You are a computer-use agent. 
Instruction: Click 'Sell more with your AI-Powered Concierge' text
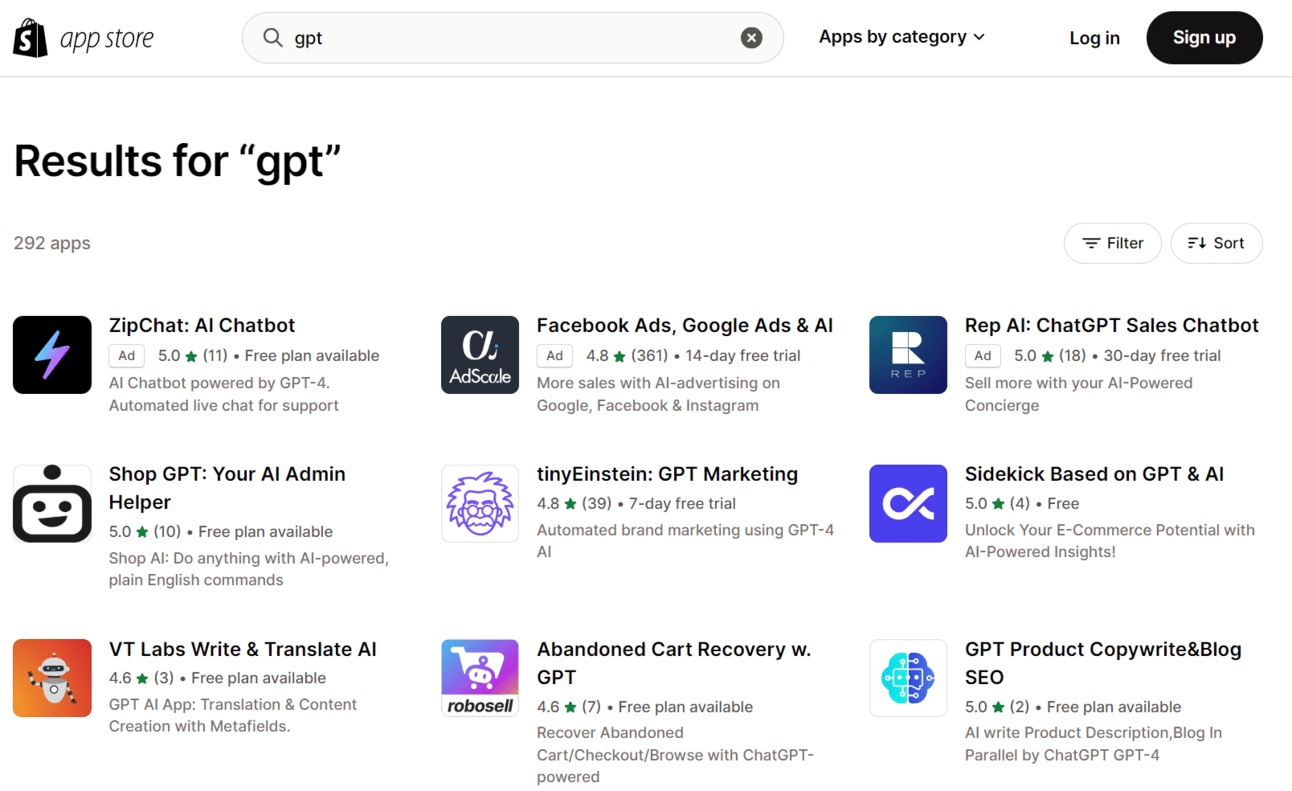click(x=1079, y=394)
